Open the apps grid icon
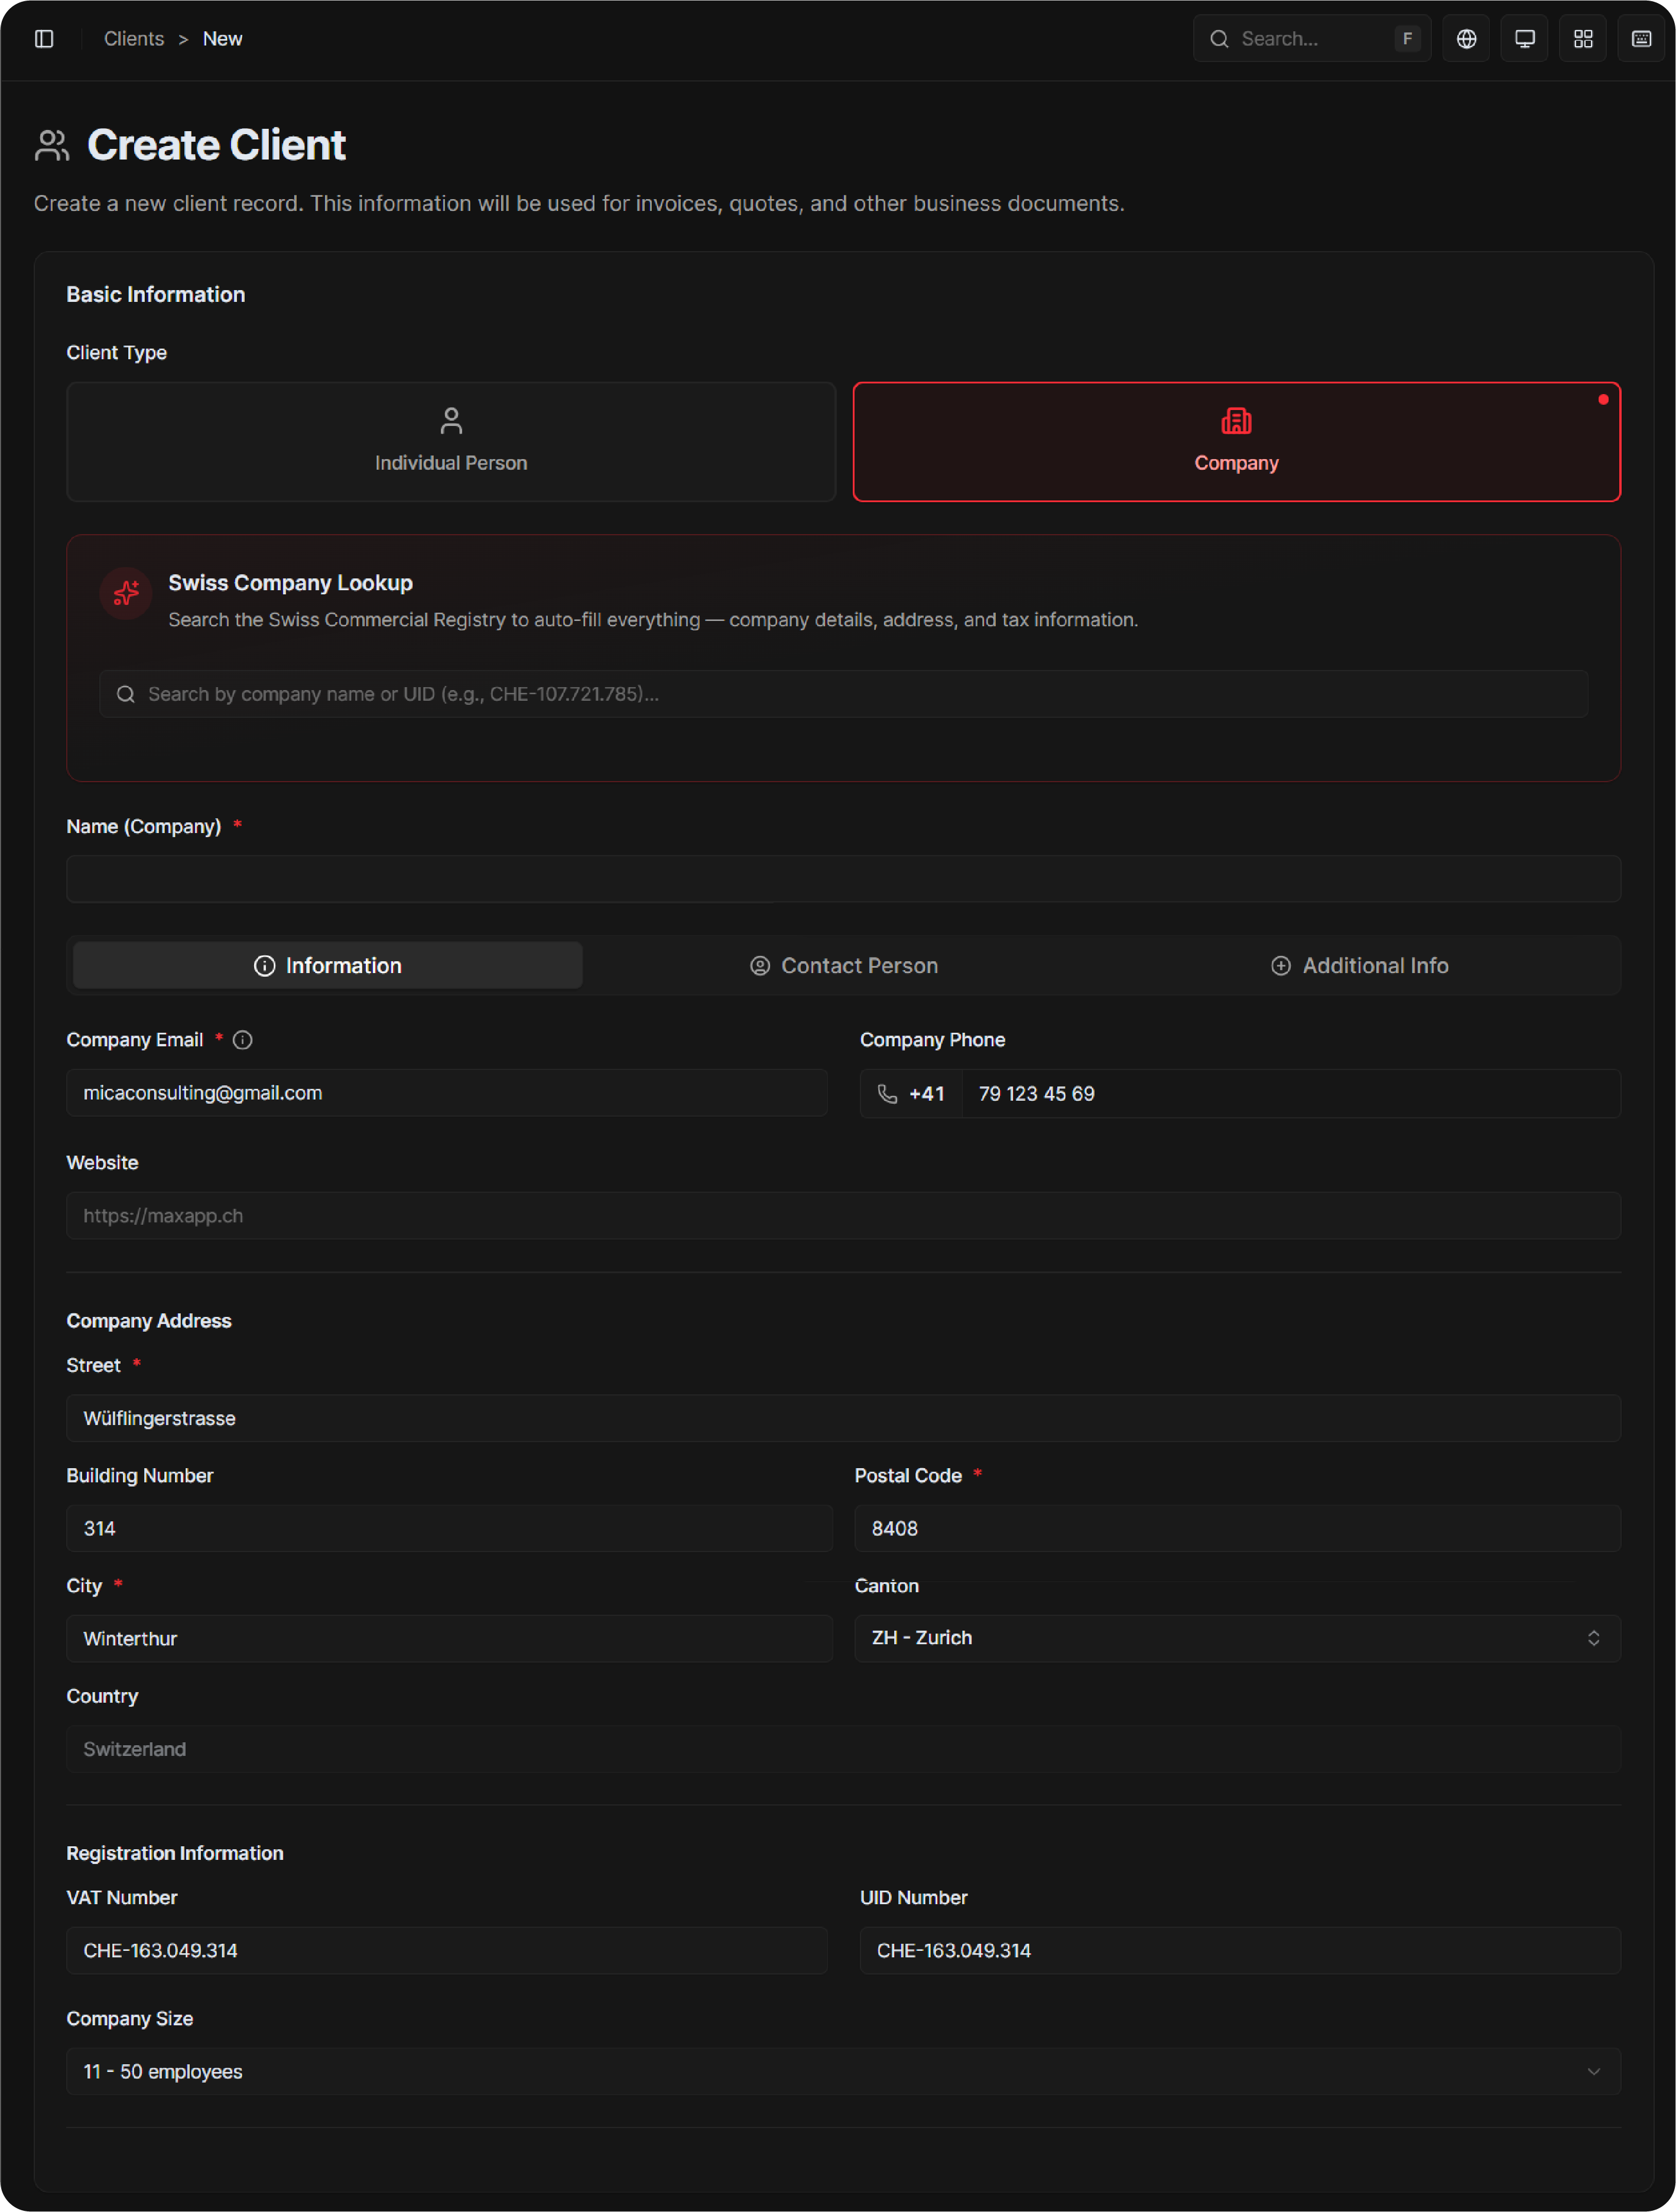Viewport: 1676px width, 2212px height. click(1583, 38)
